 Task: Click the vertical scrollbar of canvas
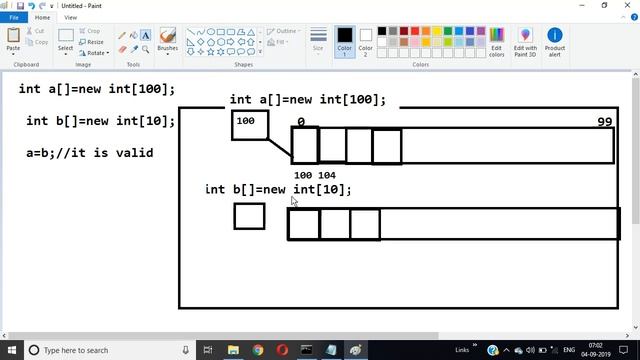tap(636, 150)
